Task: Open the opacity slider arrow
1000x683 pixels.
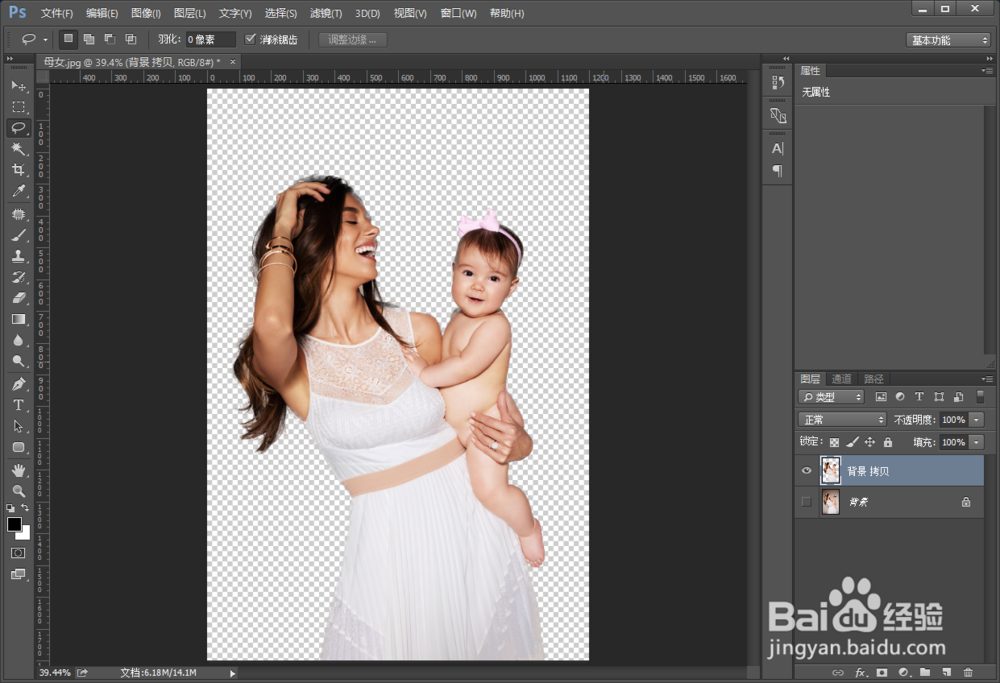Action: pyautogui.click(x=976, y=420)
